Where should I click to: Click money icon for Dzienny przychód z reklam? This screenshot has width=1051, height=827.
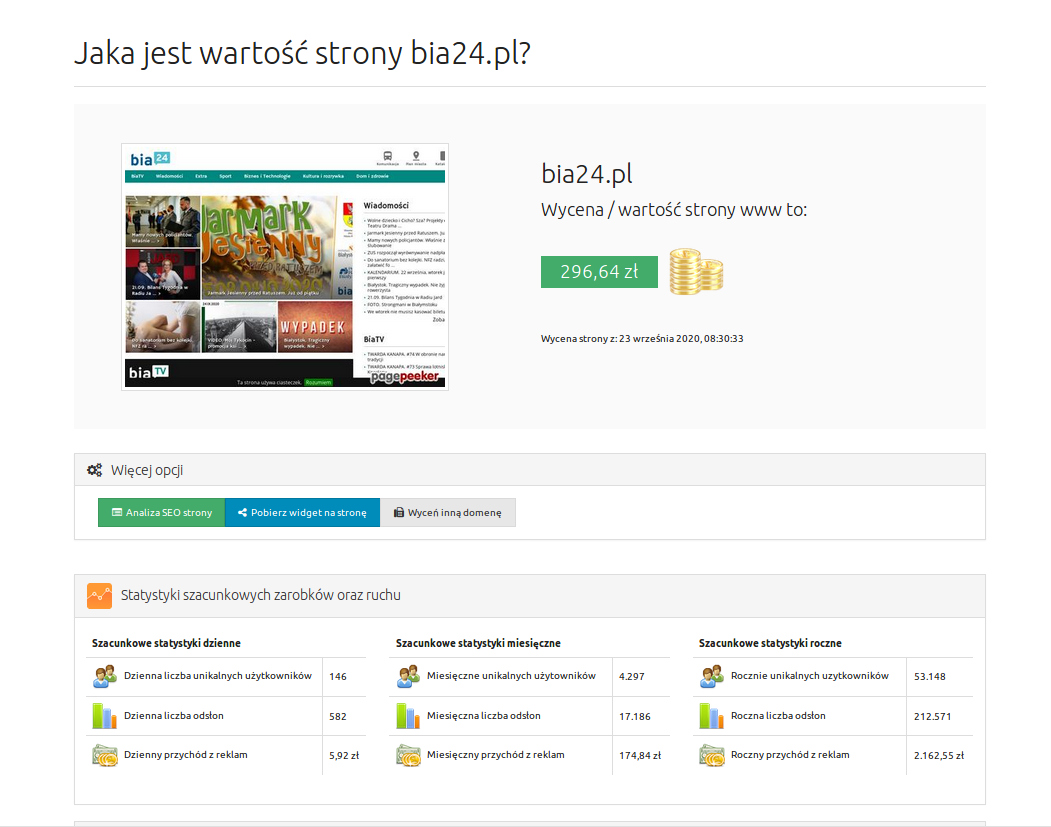coord(105,755)
